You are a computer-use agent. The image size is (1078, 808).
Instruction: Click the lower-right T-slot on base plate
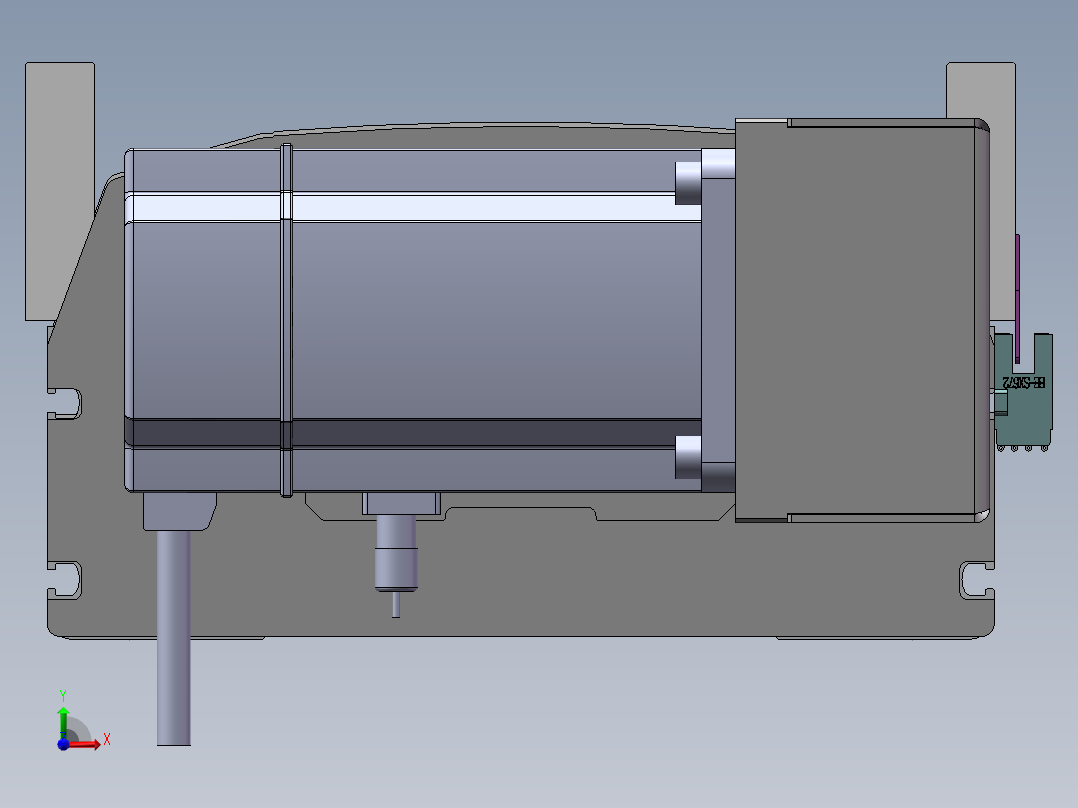(977, 580)
